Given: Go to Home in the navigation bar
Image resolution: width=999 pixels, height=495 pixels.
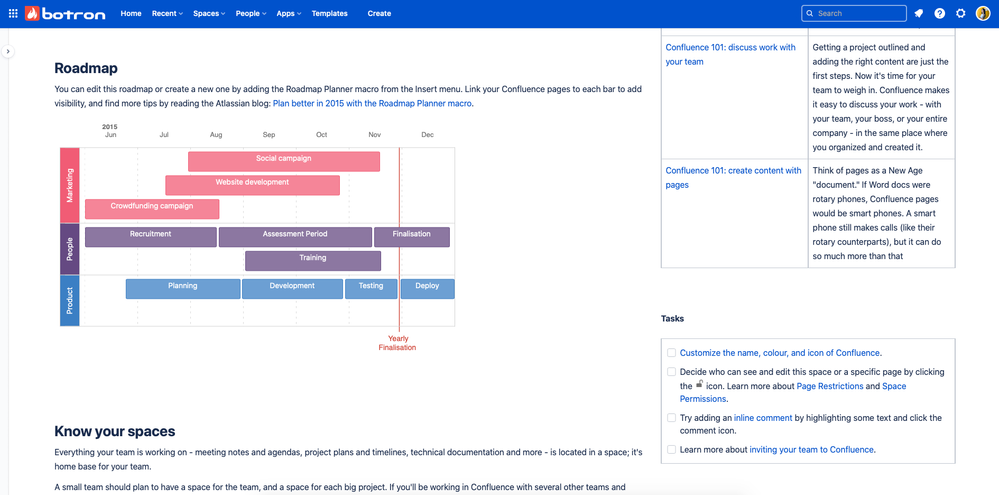Looking at the screenshot, I should coord(131,13).
